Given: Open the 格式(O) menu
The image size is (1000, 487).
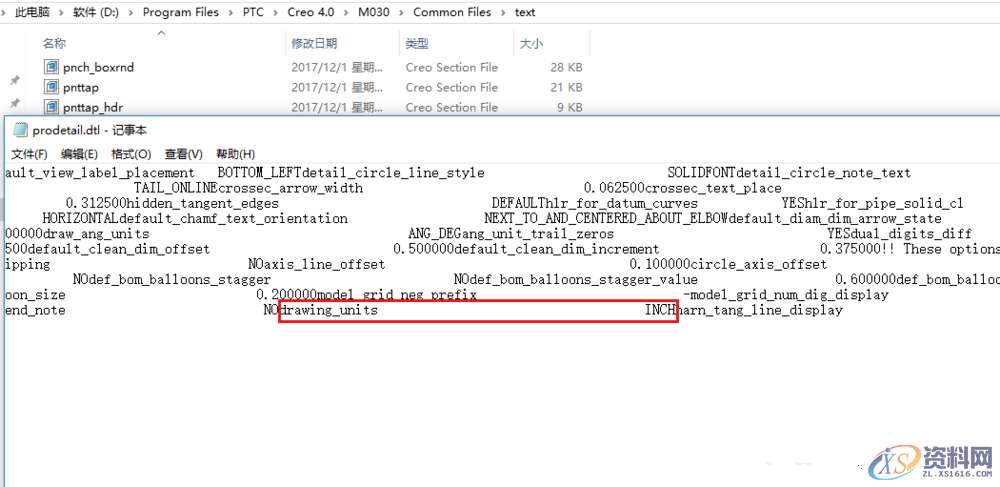Looking at the screenshot, I should (x=130, y=154).
